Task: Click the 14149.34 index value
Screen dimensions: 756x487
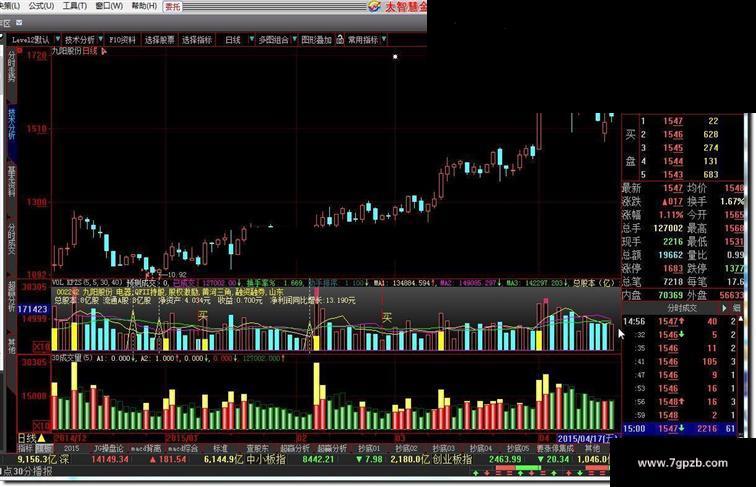Action: click(x=110, y=460)
